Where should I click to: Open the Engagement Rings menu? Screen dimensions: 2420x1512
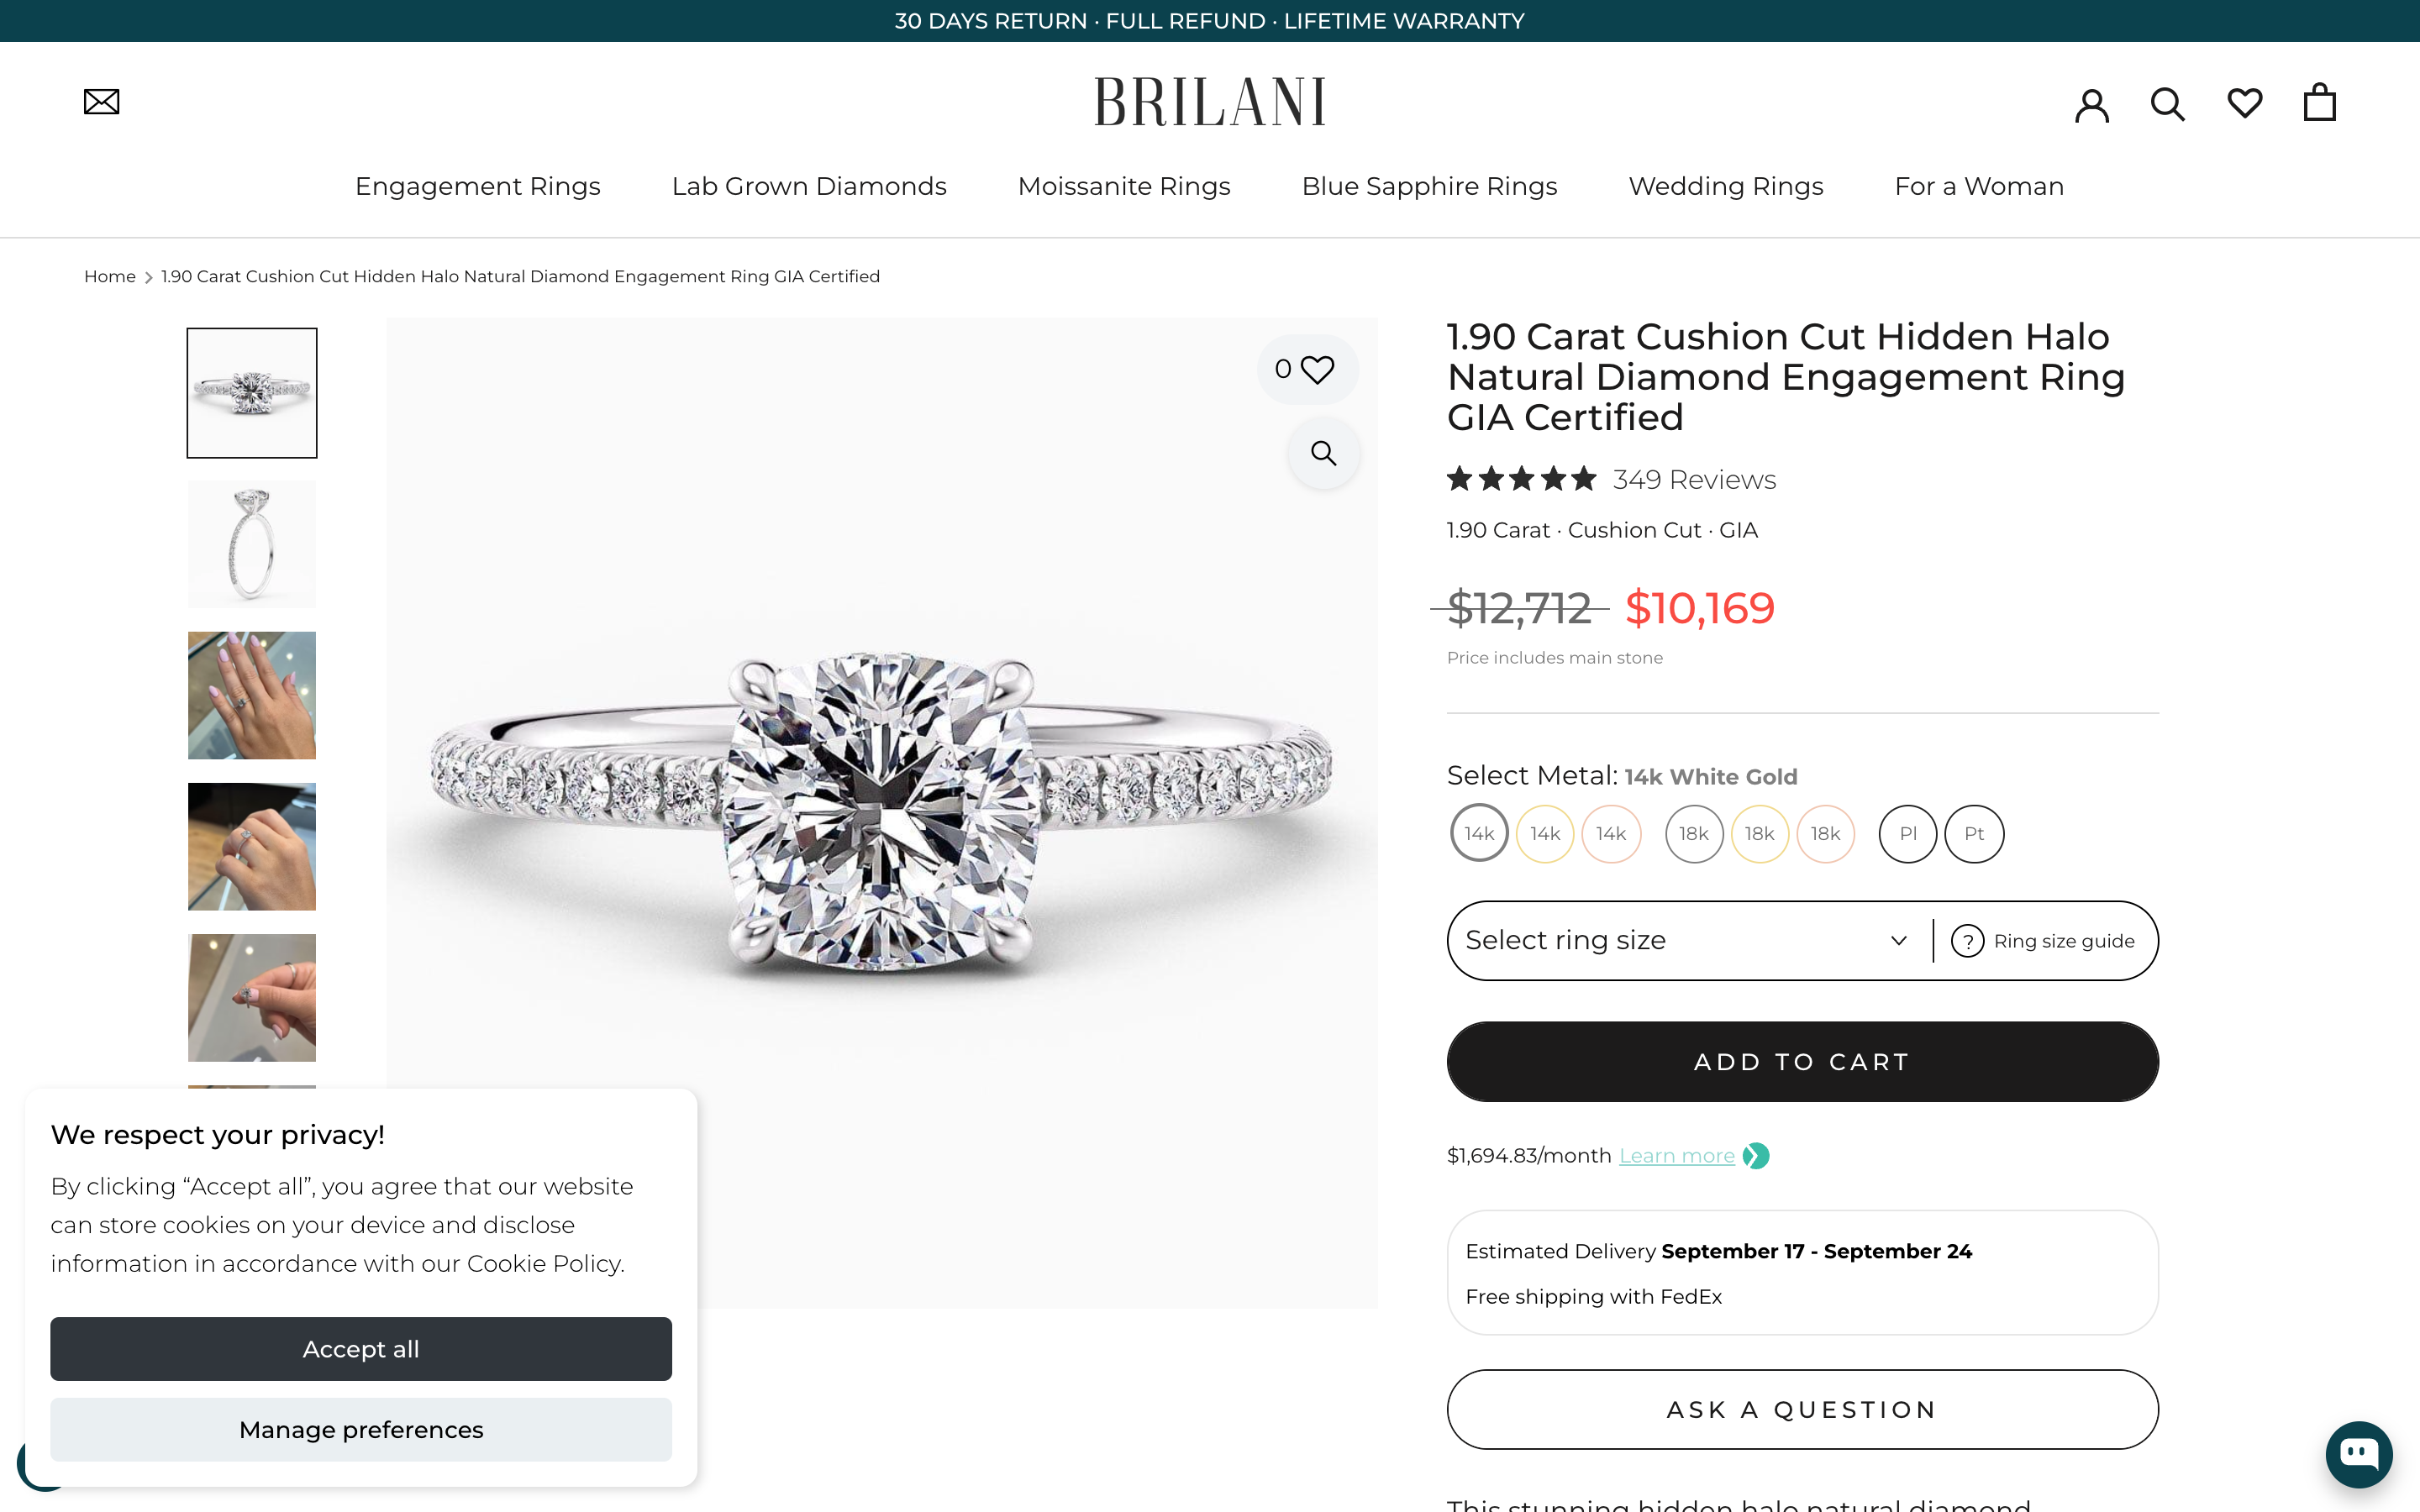point(478,186)
